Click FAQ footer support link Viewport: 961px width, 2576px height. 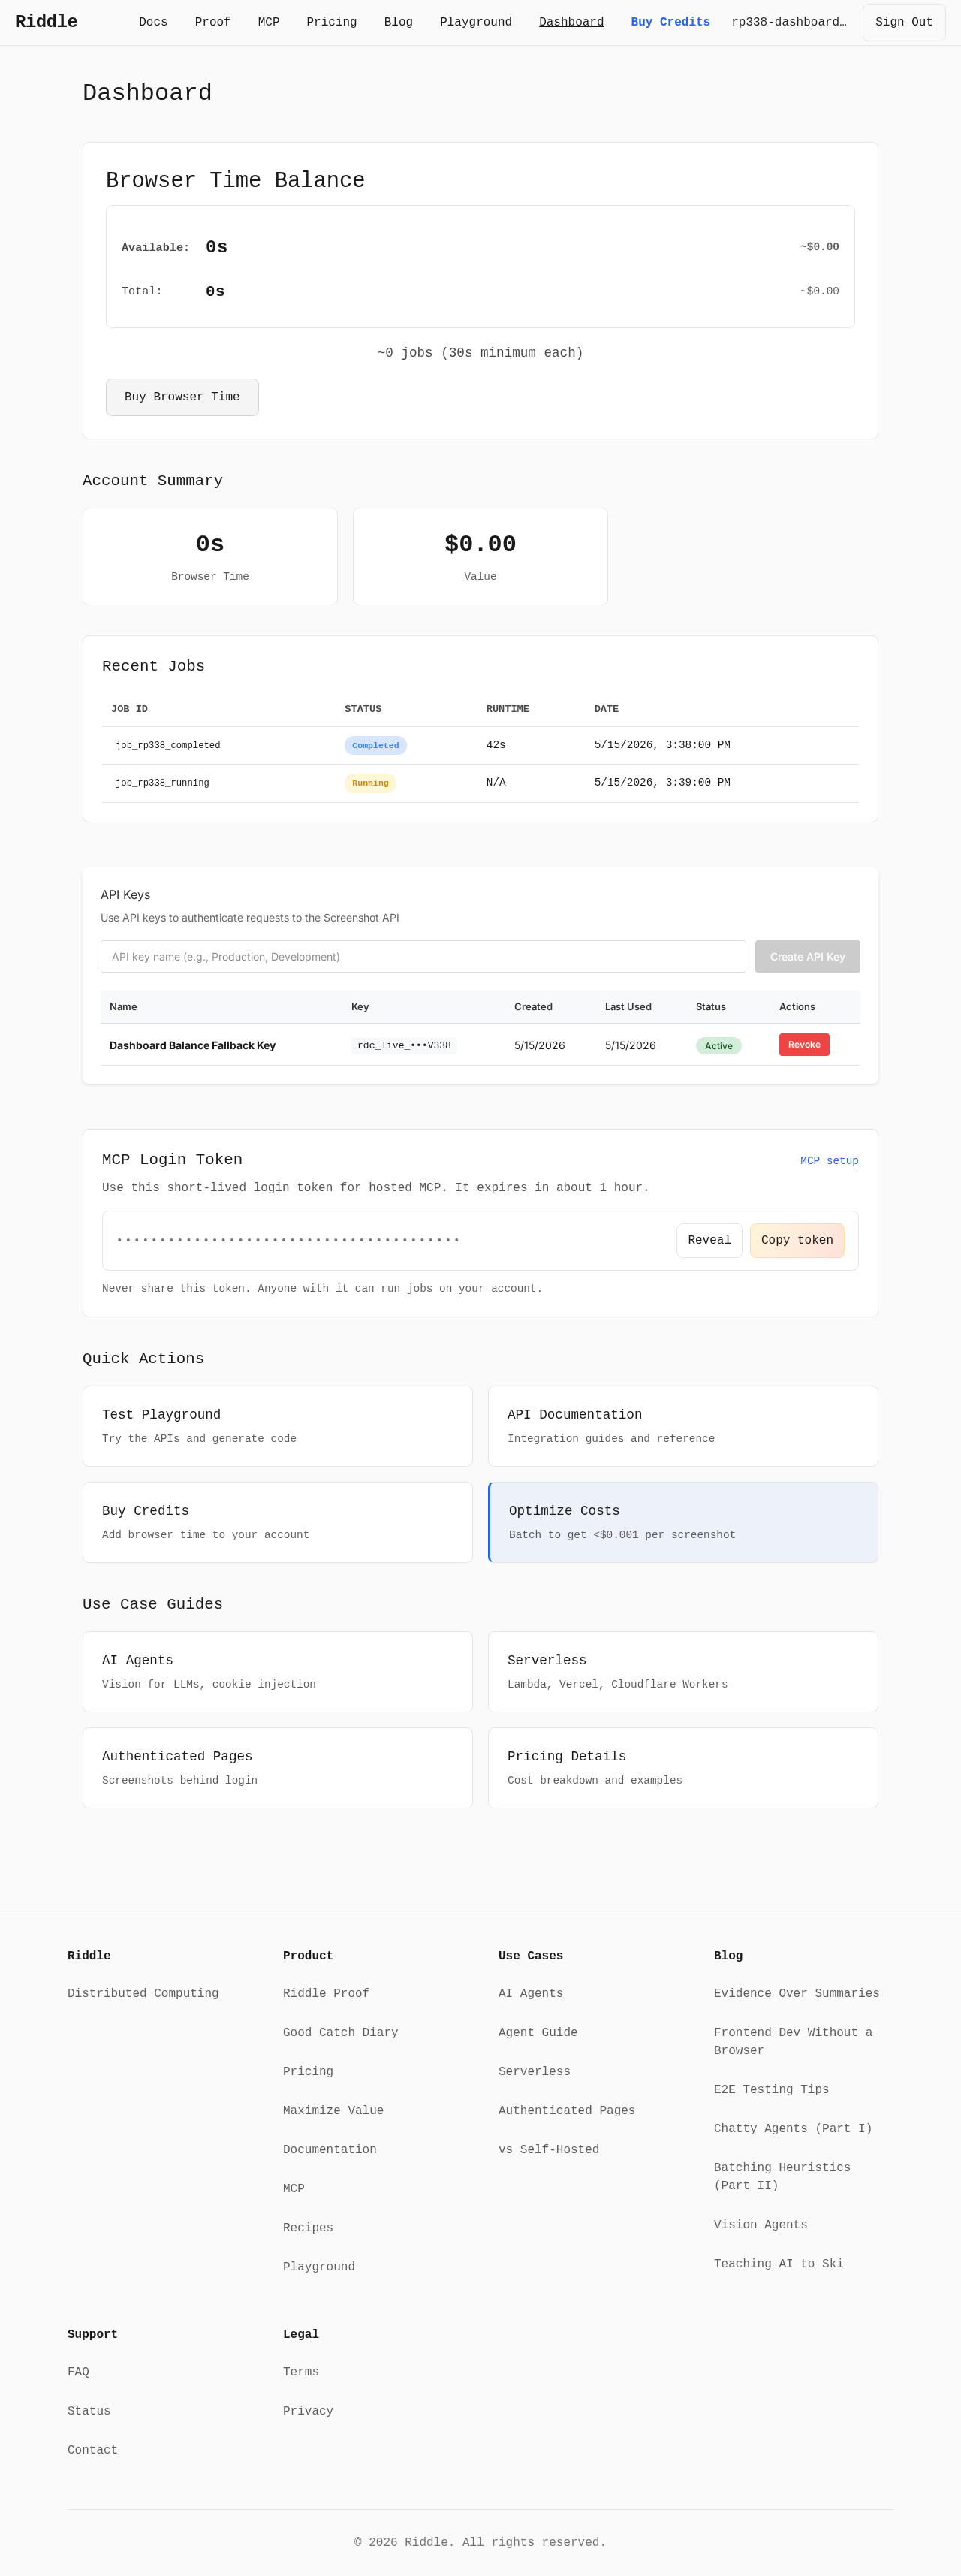tap(78, 2371)
